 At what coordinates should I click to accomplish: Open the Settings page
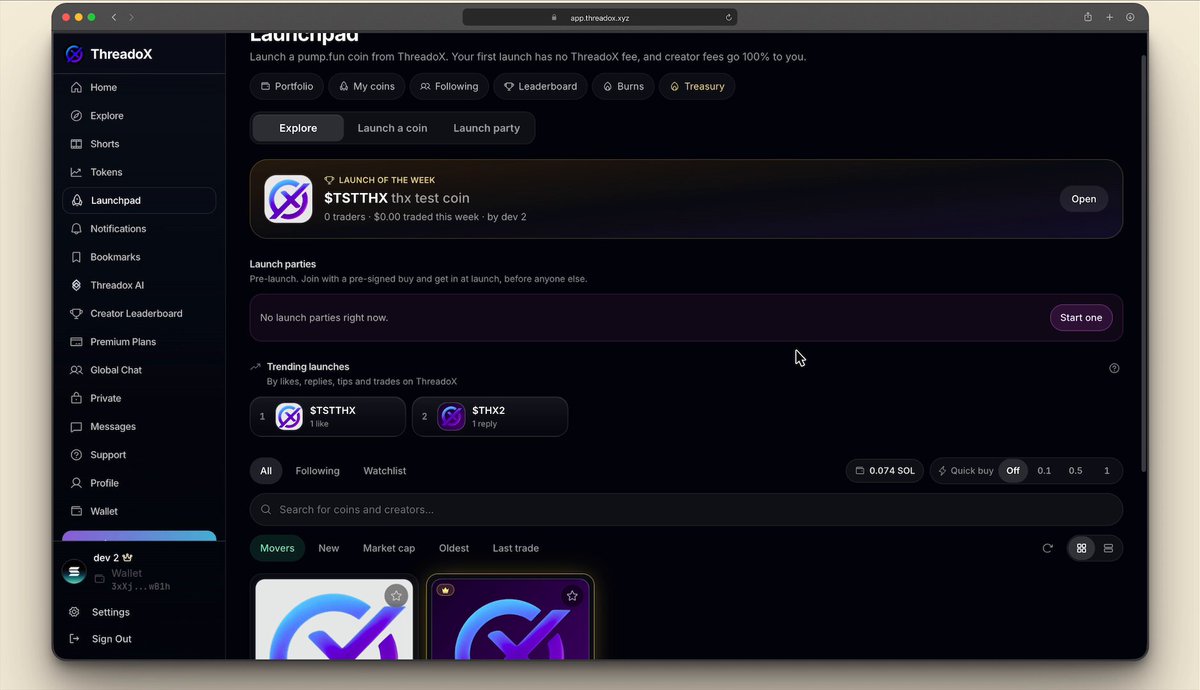(110, 612)
